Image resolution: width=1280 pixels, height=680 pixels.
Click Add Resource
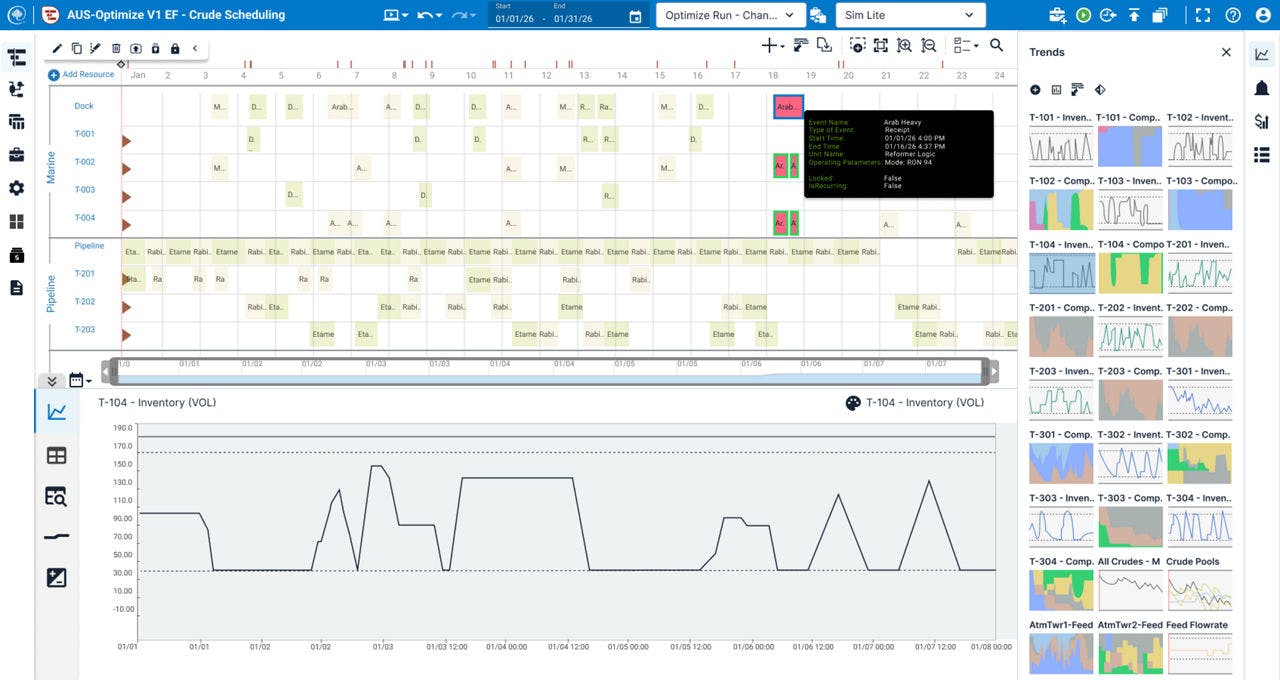click(81, 74)
